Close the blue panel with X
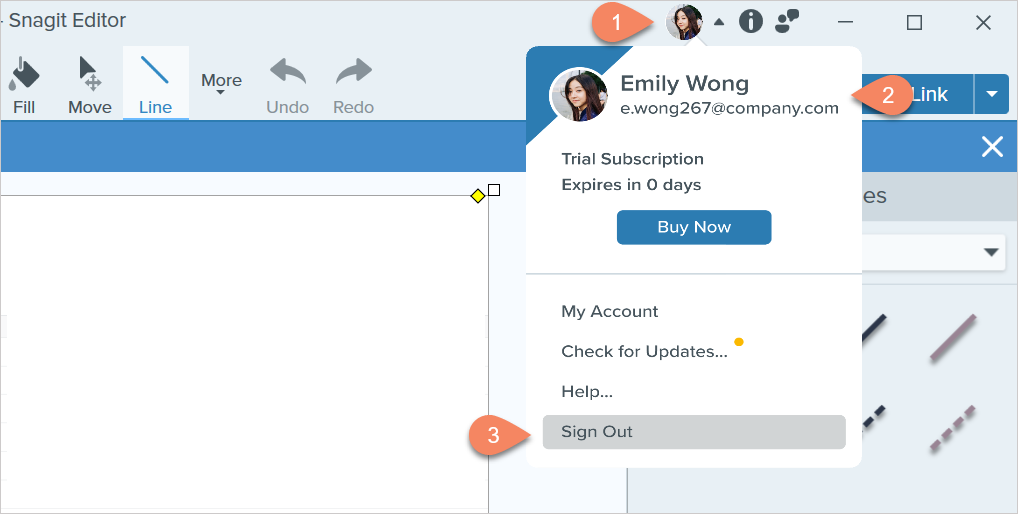Image resolution: width=1018 pixels, height=514 pixels. (x=993, y=147)
